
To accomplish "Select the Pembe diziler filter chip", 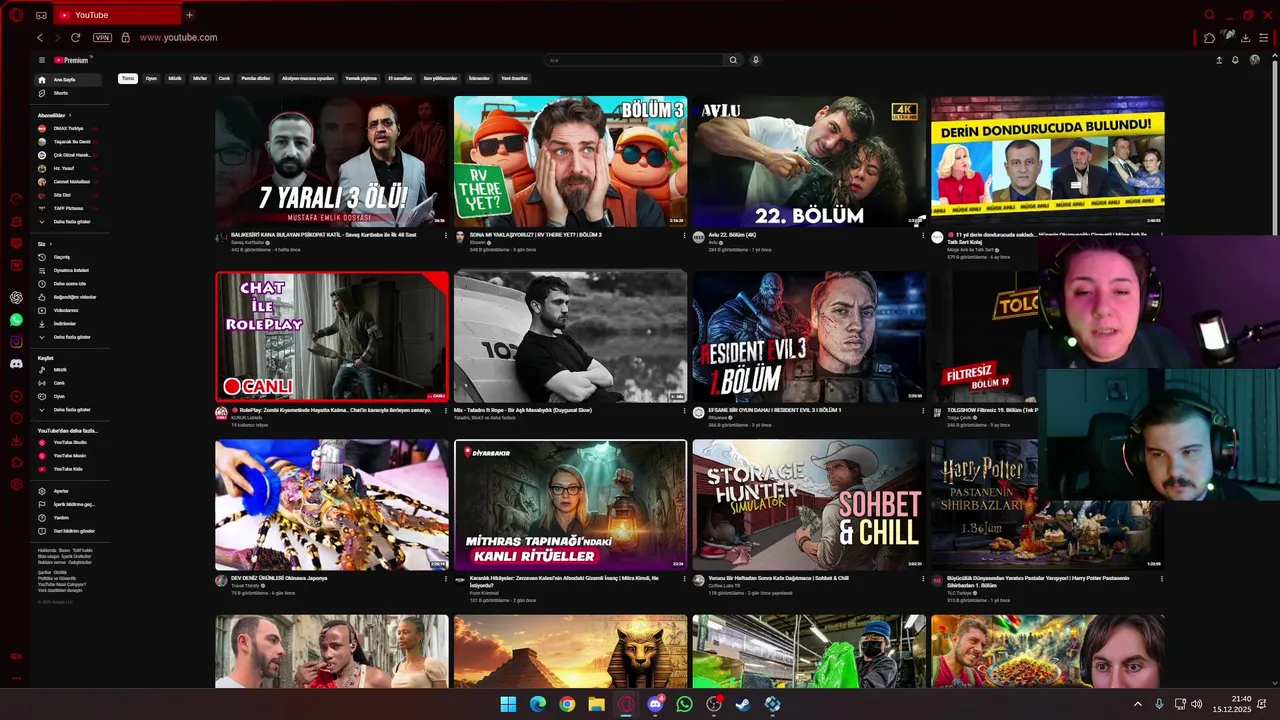I will click(256, 78).
